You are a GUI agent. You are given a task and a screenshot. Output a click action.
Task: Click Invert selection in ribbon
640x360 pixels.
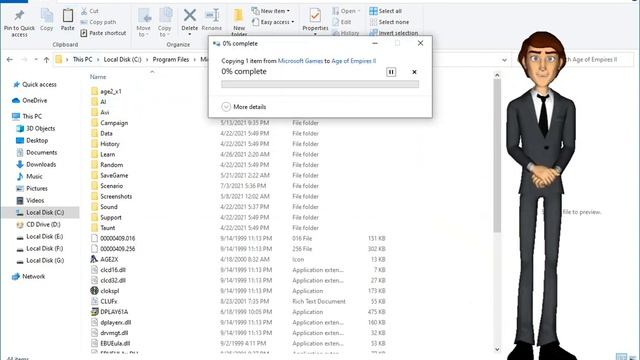click(x=394, y=33)
